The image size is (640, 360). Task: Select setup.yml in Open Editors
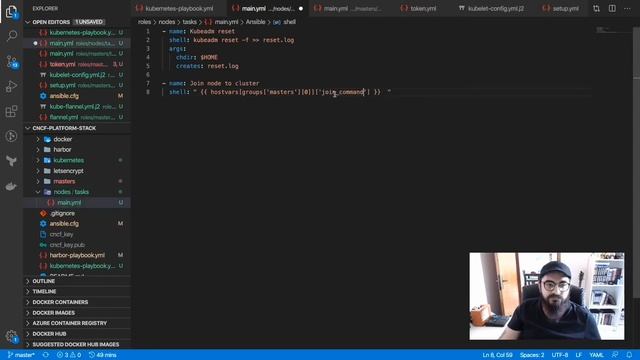[x=77, y=85]
